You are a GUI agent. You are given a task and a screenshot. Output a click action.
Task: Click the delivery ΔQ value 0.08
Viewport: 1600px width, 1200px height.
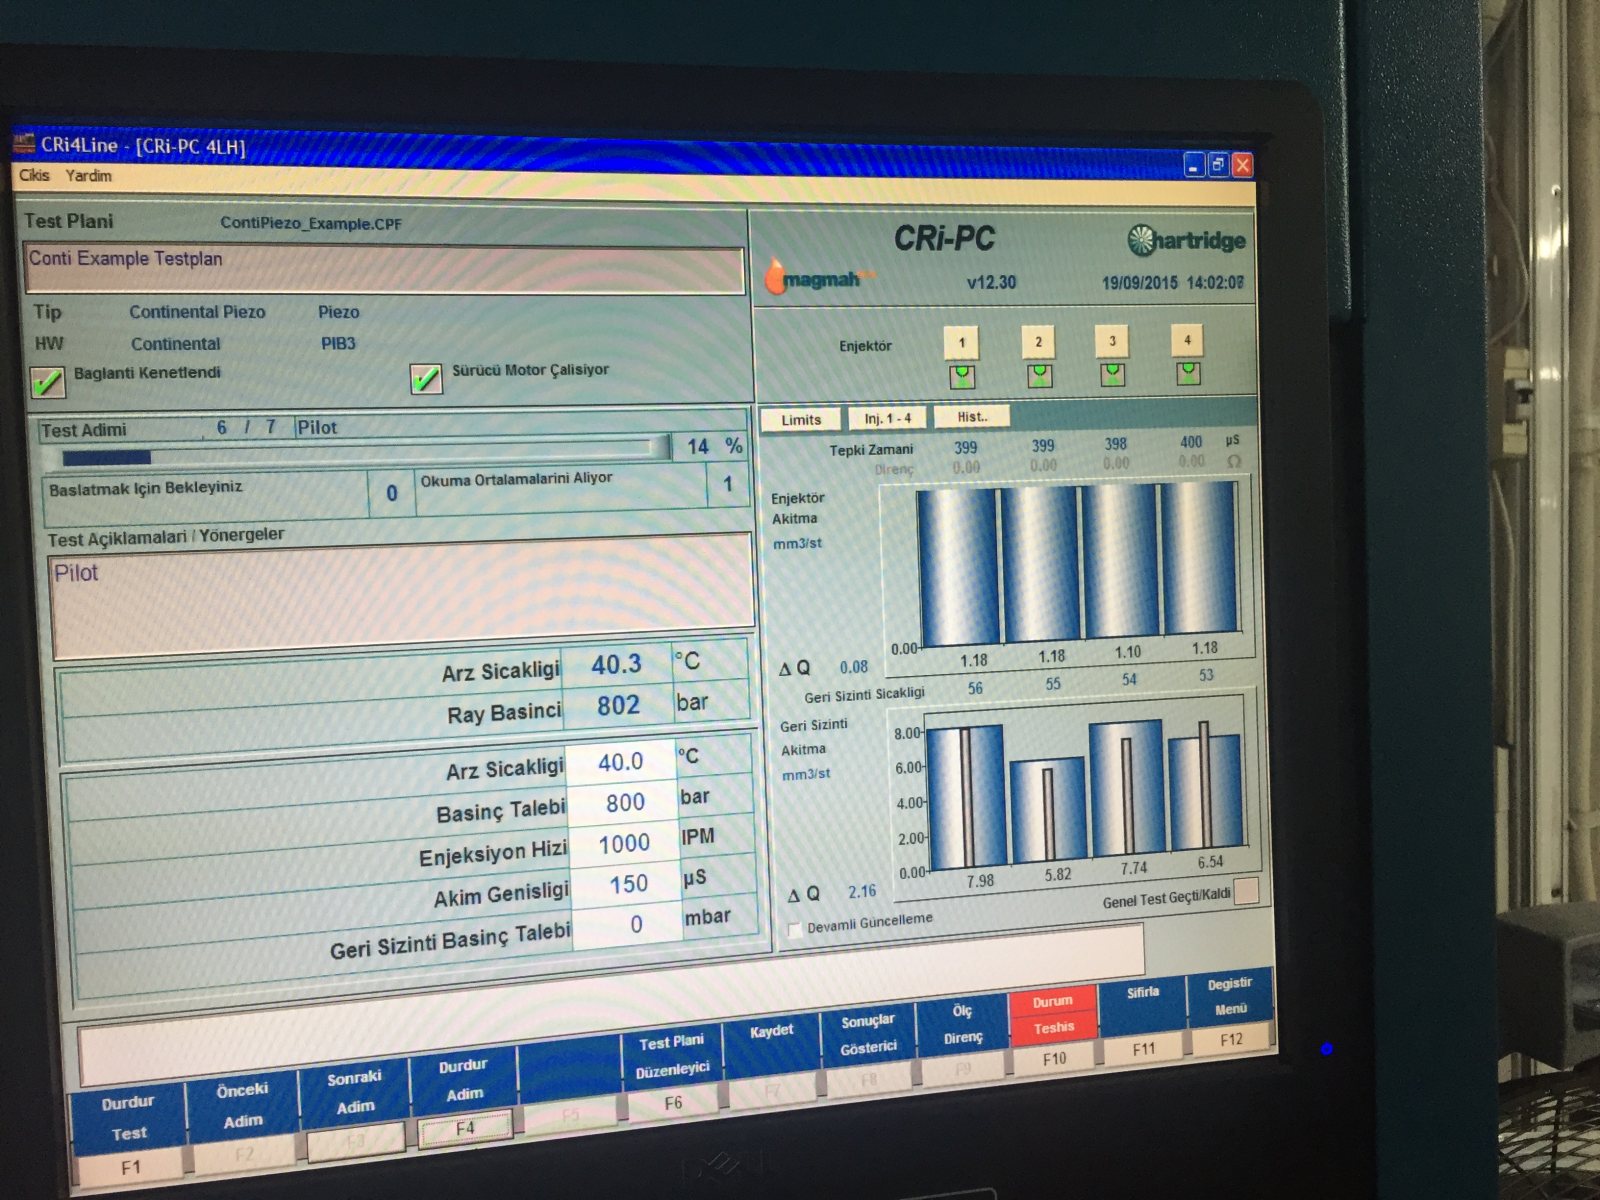(853, 667)
